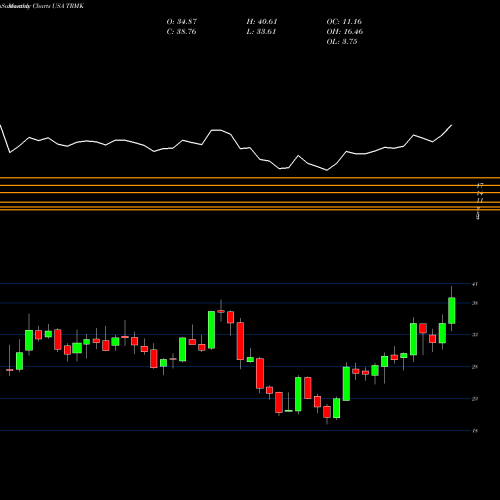This screenshot has height=500, width=500.
Task: Click the 'OL: 3.75' reading
Action: click(x=342, y=42)
